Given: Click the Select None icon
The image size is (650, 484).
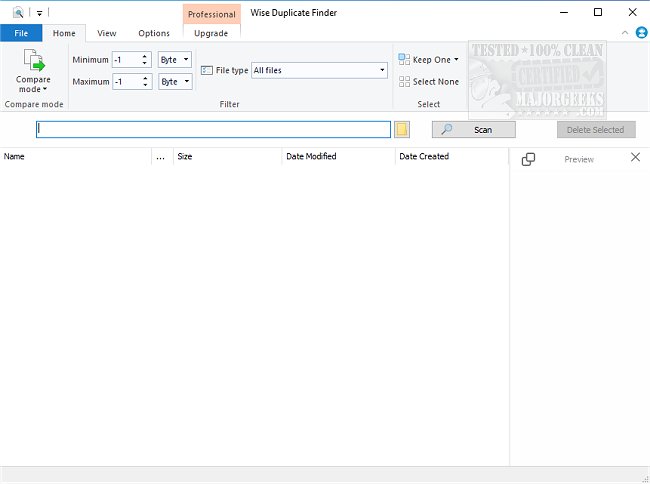Looking at the screenshot, I should coord(404,82).
